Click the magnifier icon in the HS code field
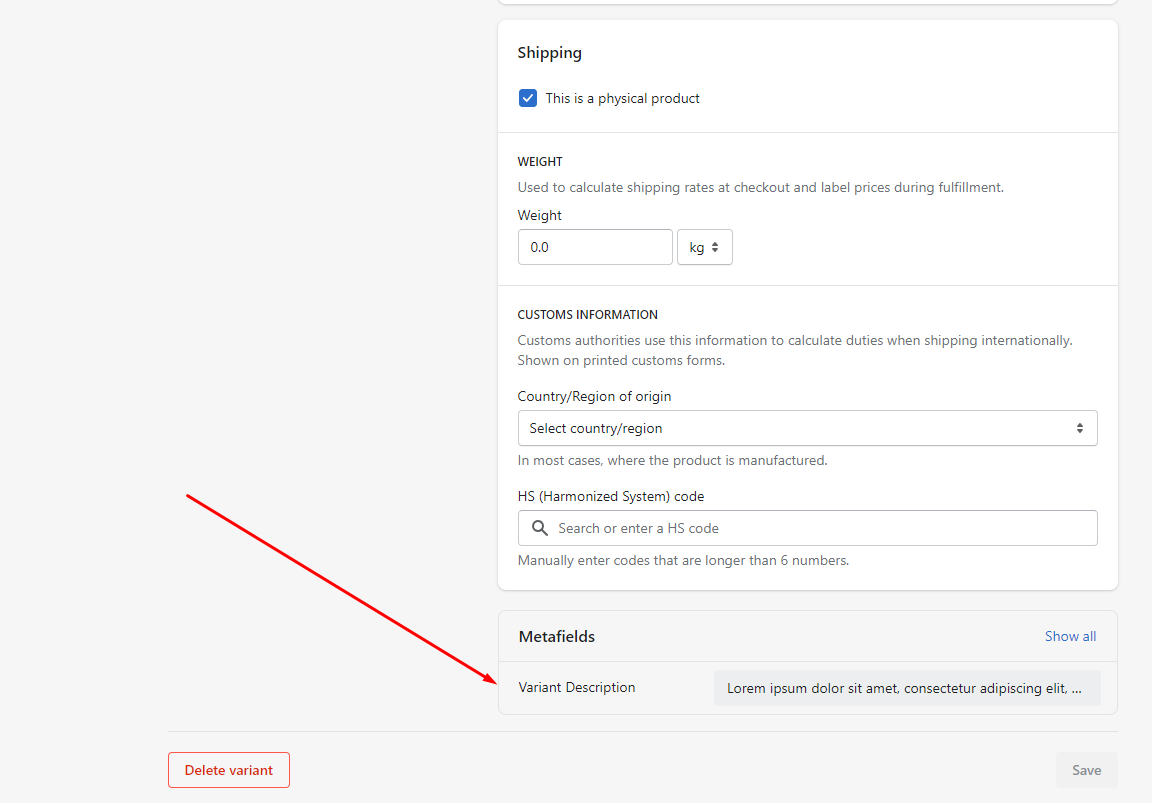This screenshot has width=1152, height=803. [540, 528]
